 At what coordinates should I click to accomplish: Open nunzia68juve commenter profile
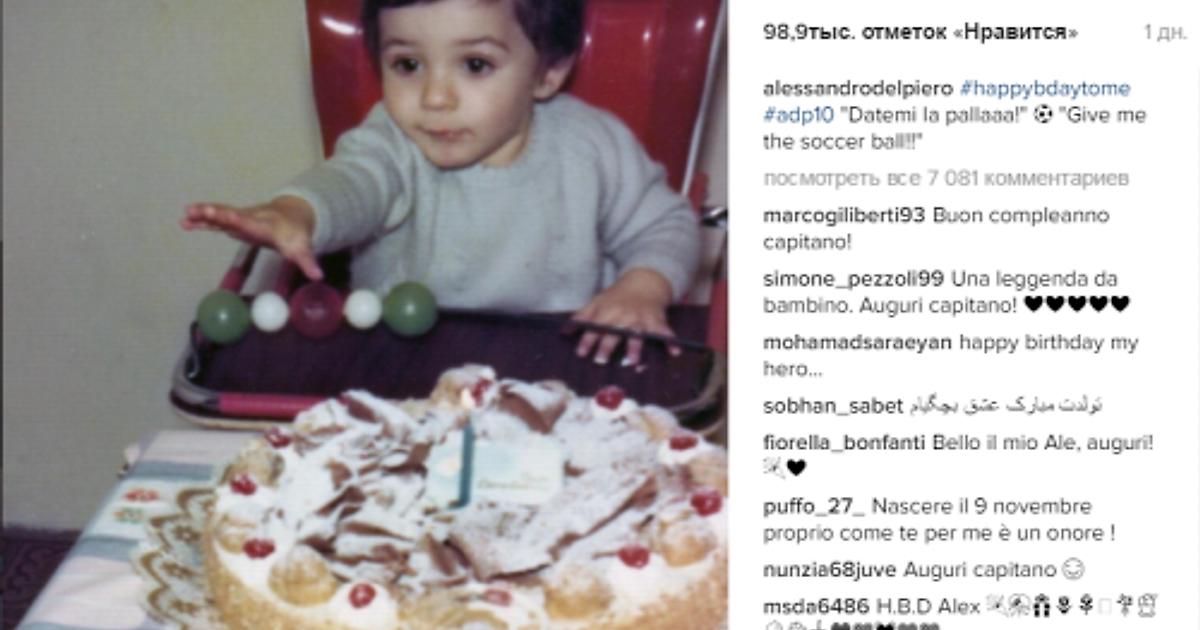tap(829, 570)
